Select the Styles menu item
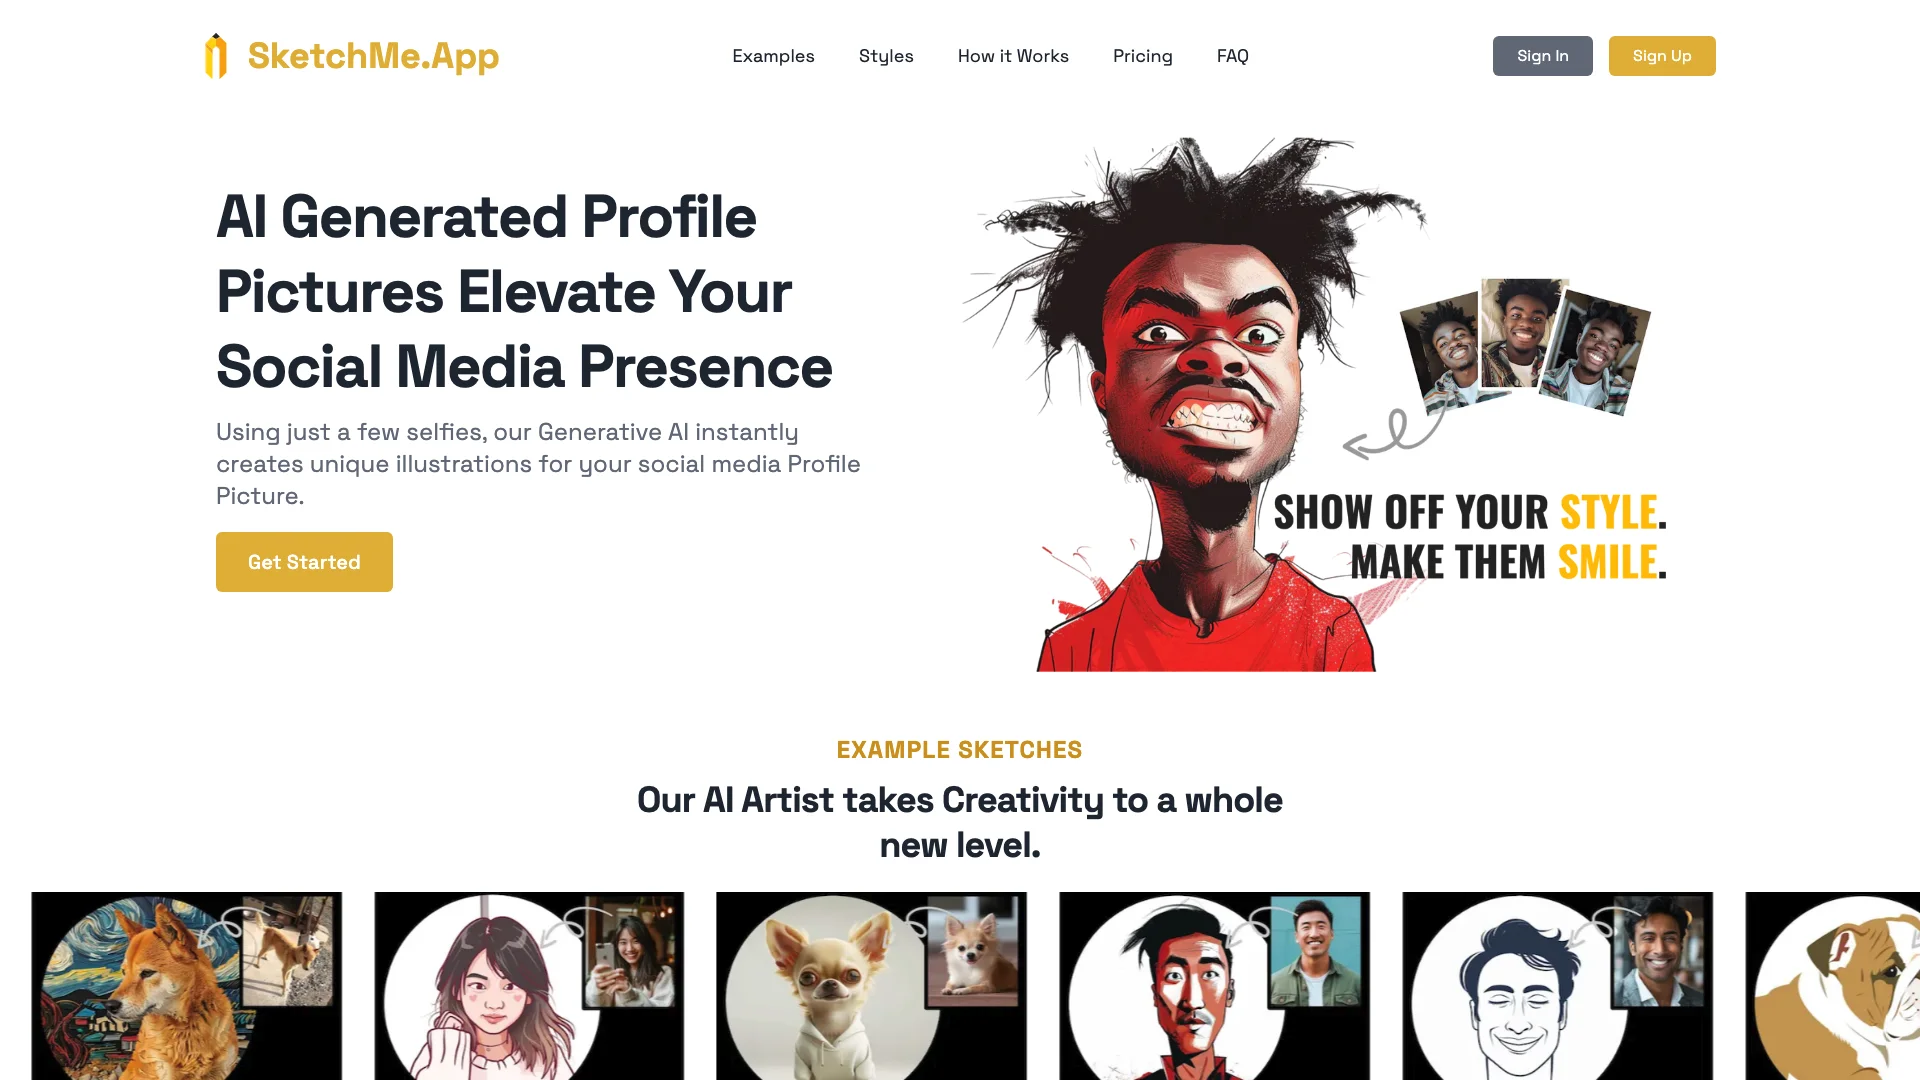Image resolution: width=1920 pixels, height=1080 pixels. (885, 55)
